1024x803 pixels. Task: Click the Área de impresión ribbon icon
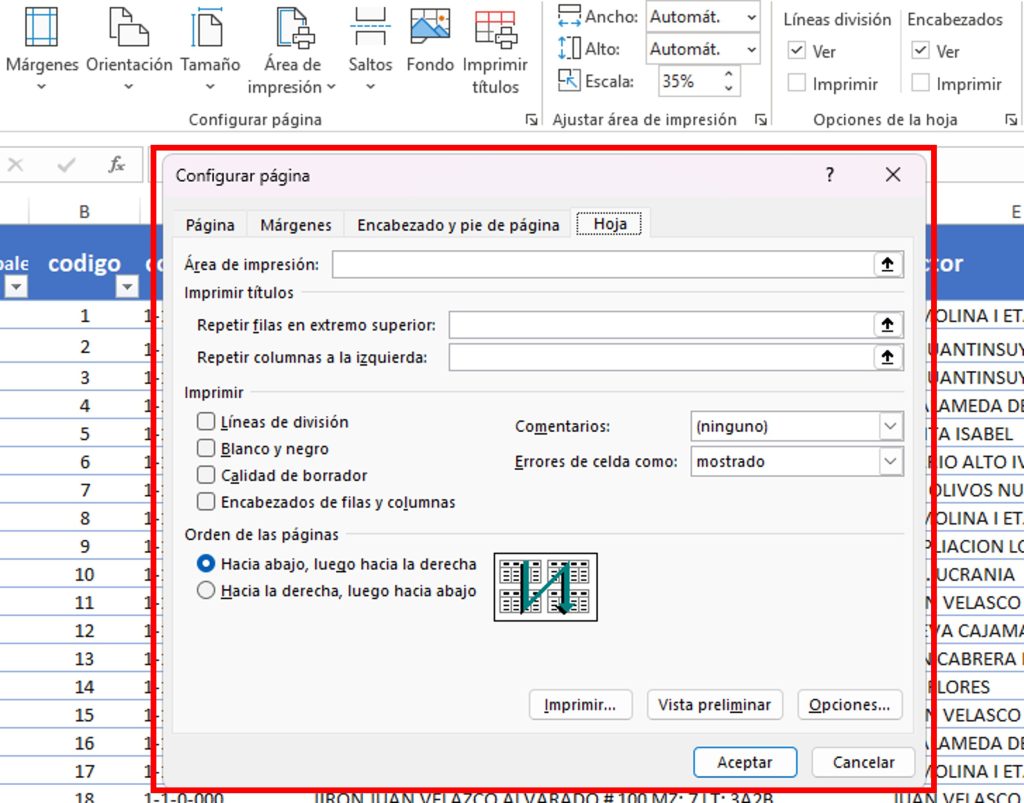point(292,28)
